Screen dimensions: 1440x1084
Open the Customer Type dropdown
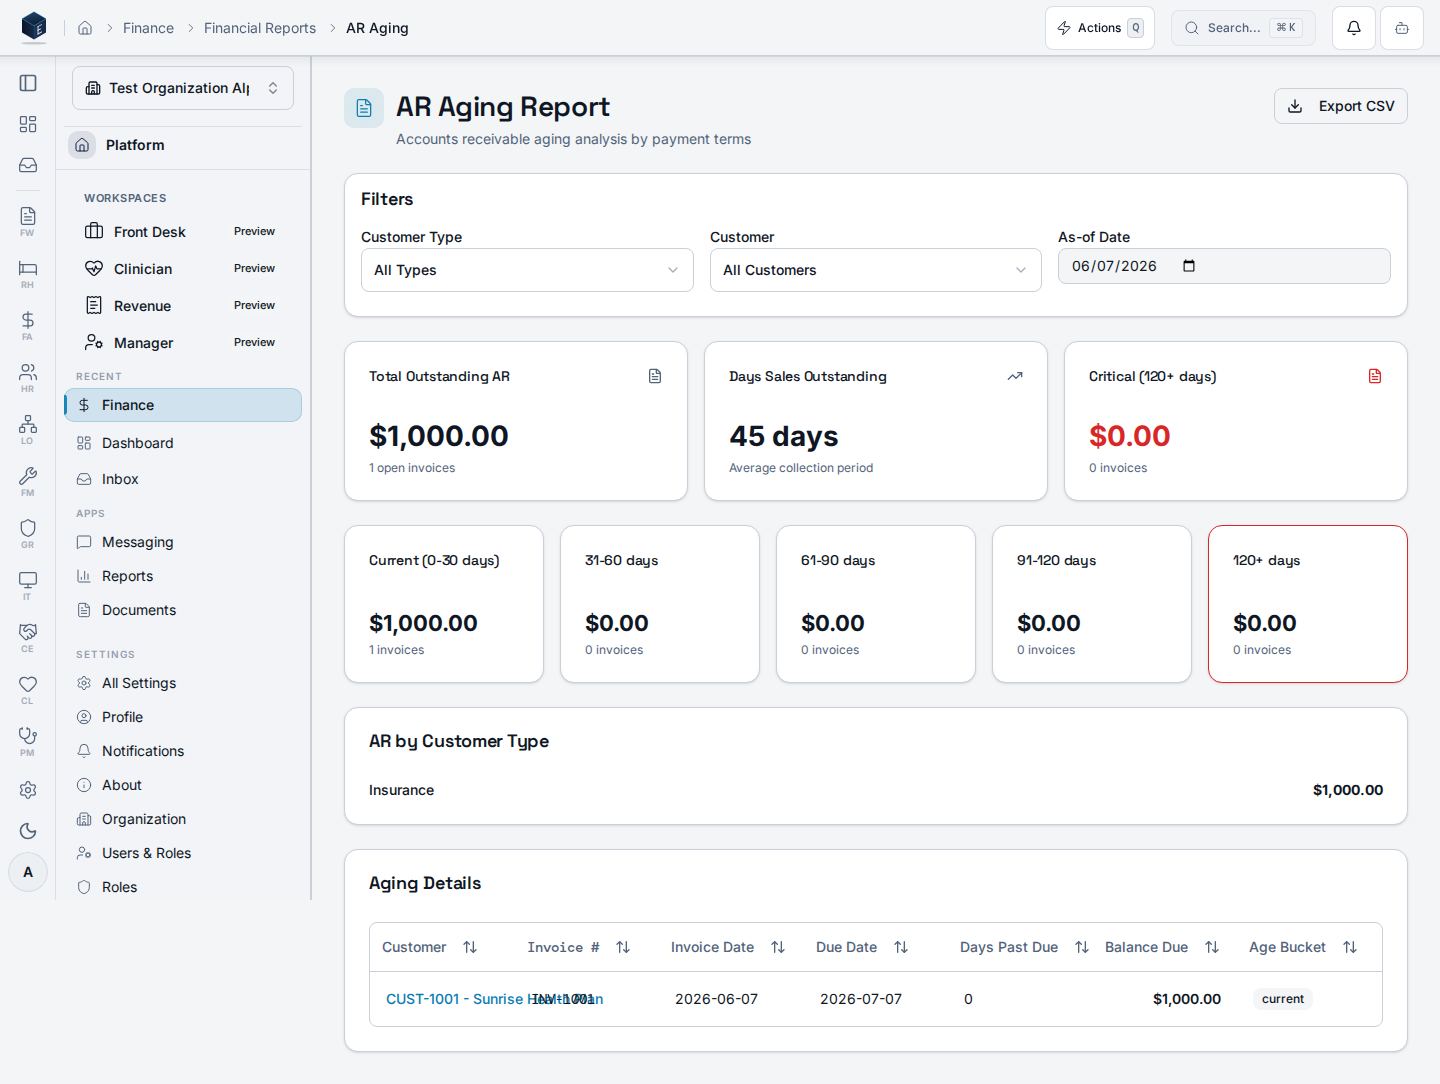[x=527, y=270]
